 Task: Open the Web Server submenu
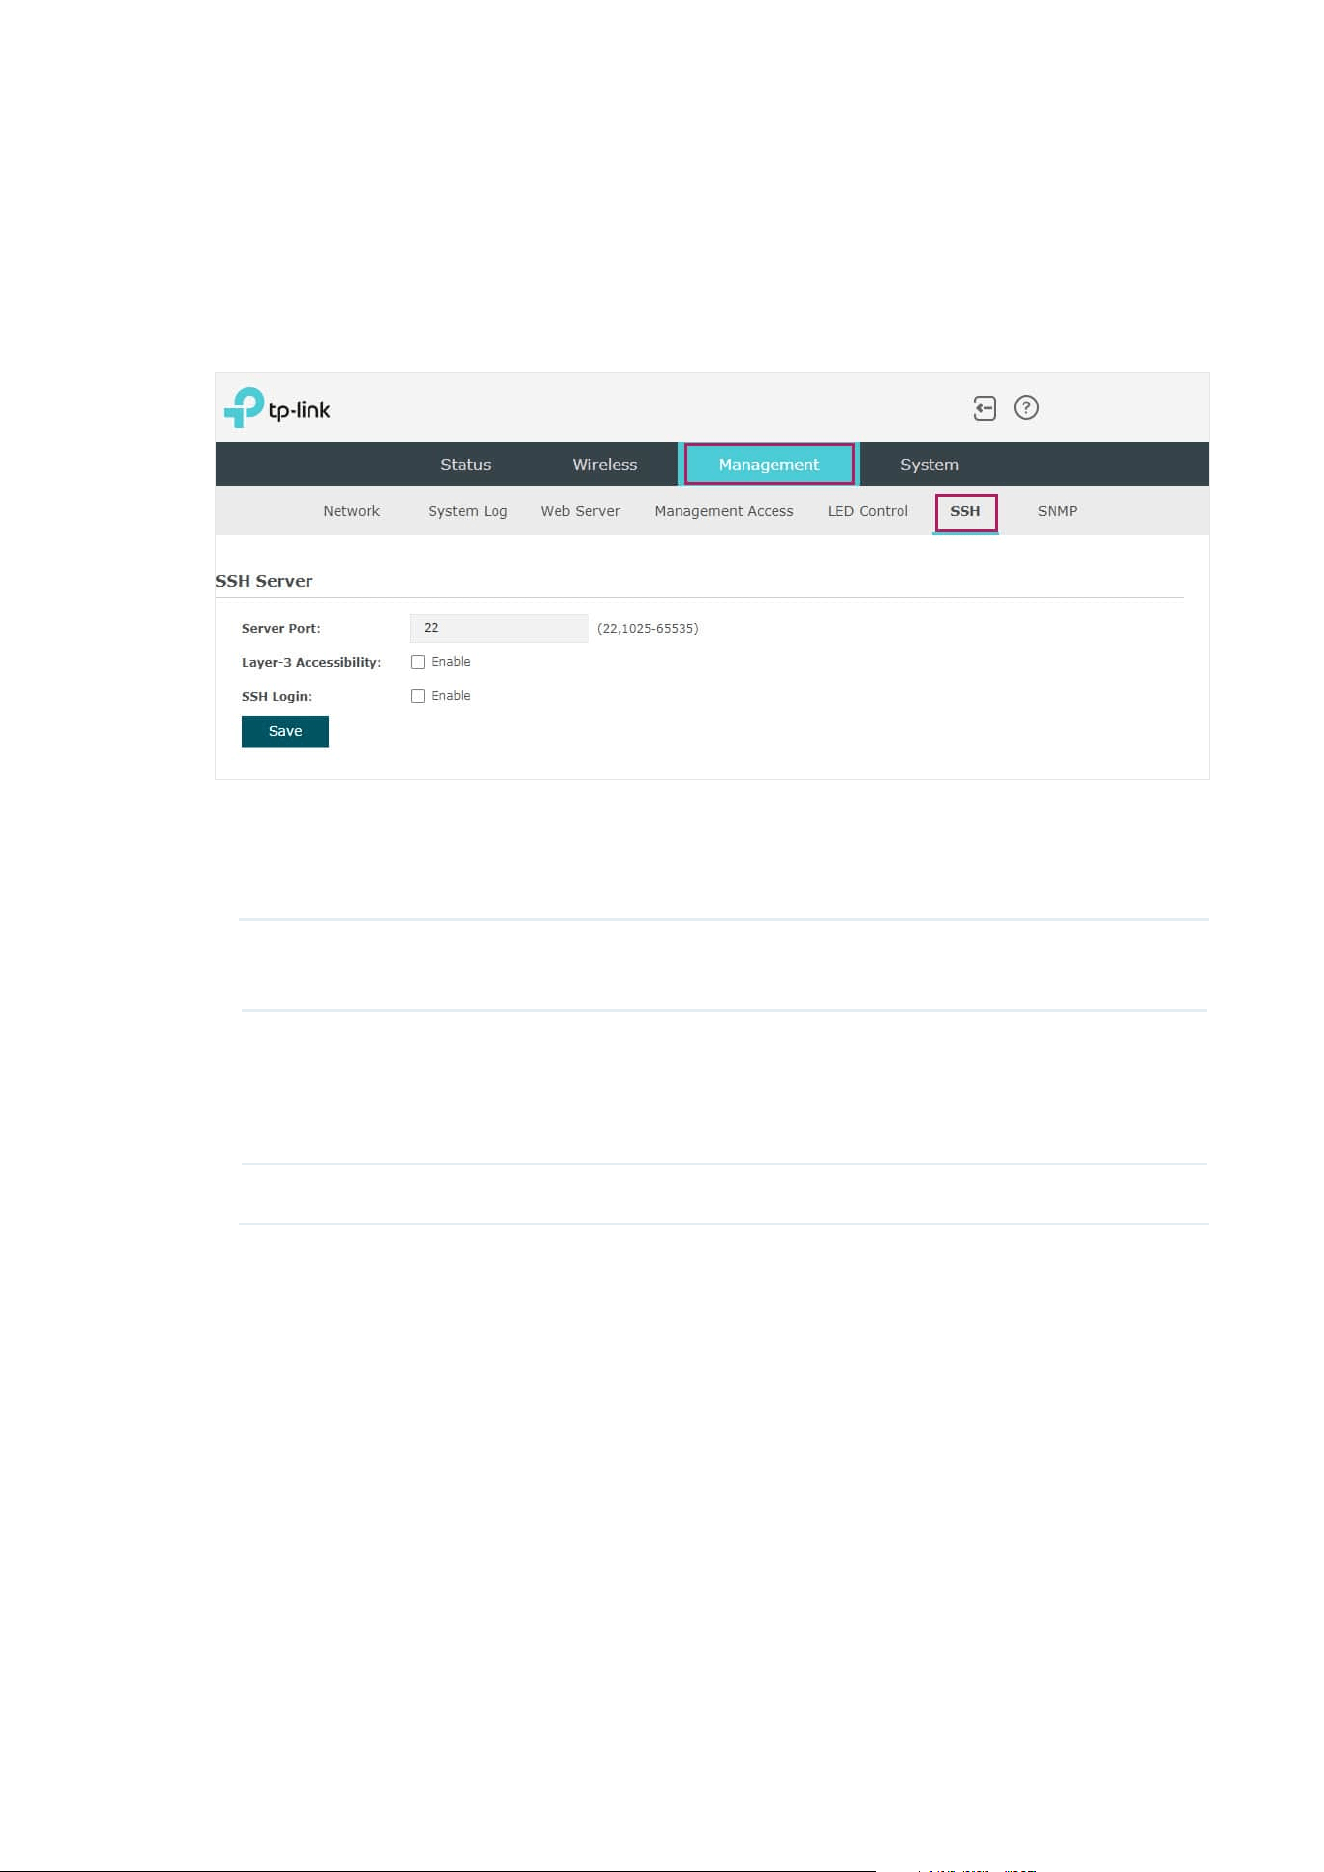580,511
